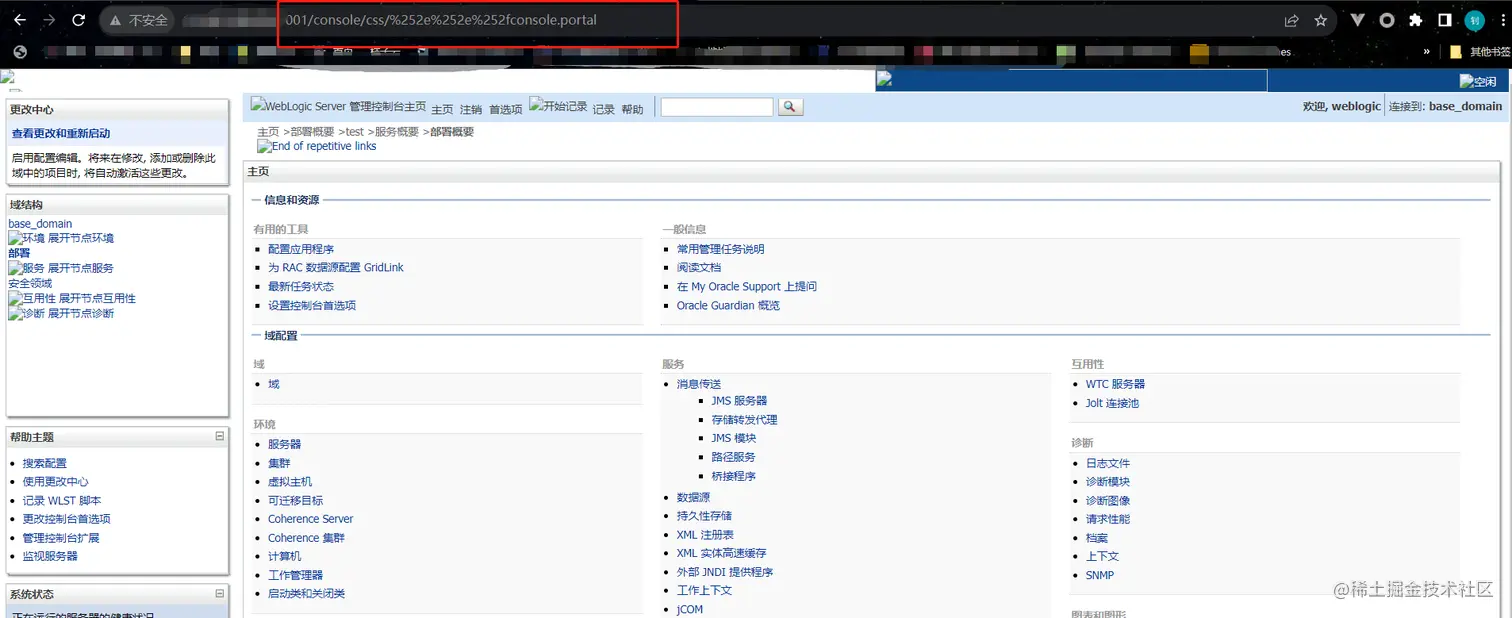Reload the page with the refresh icon
The width and height of the screenshot is (1512, 618).
pyautogui.click(x=80, y=20)
